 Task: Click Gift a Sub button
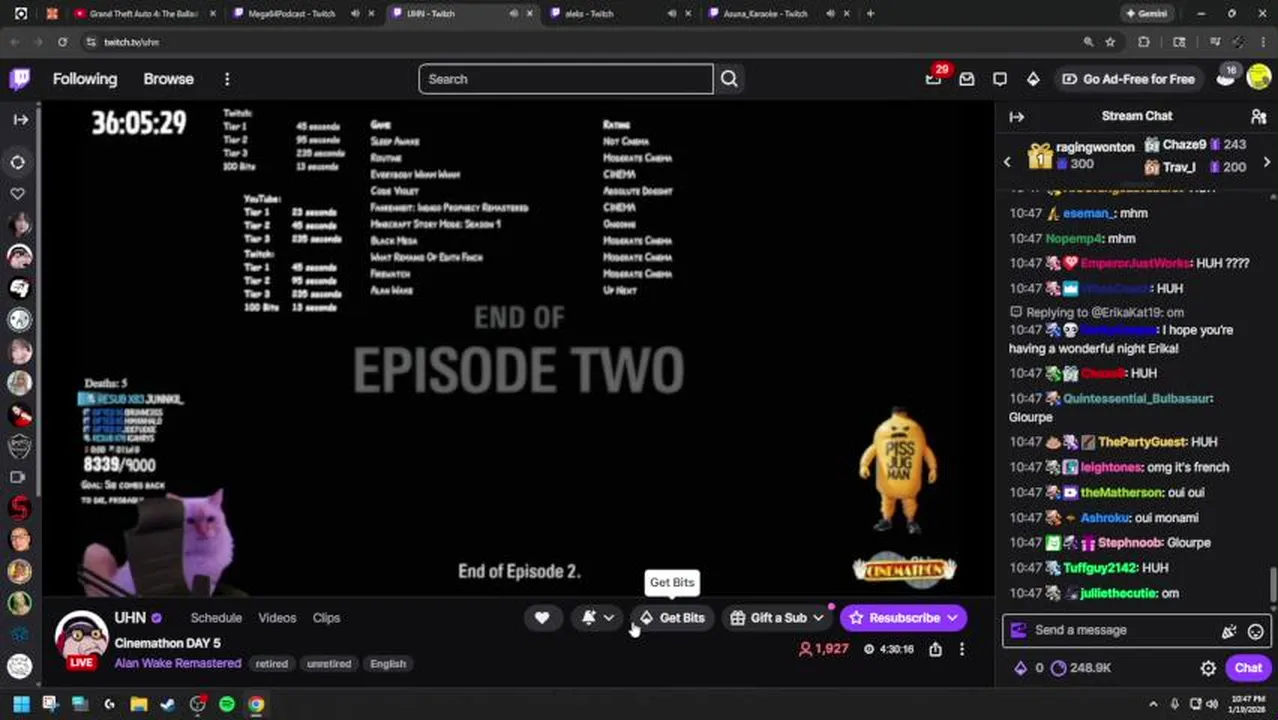(777, 618)
